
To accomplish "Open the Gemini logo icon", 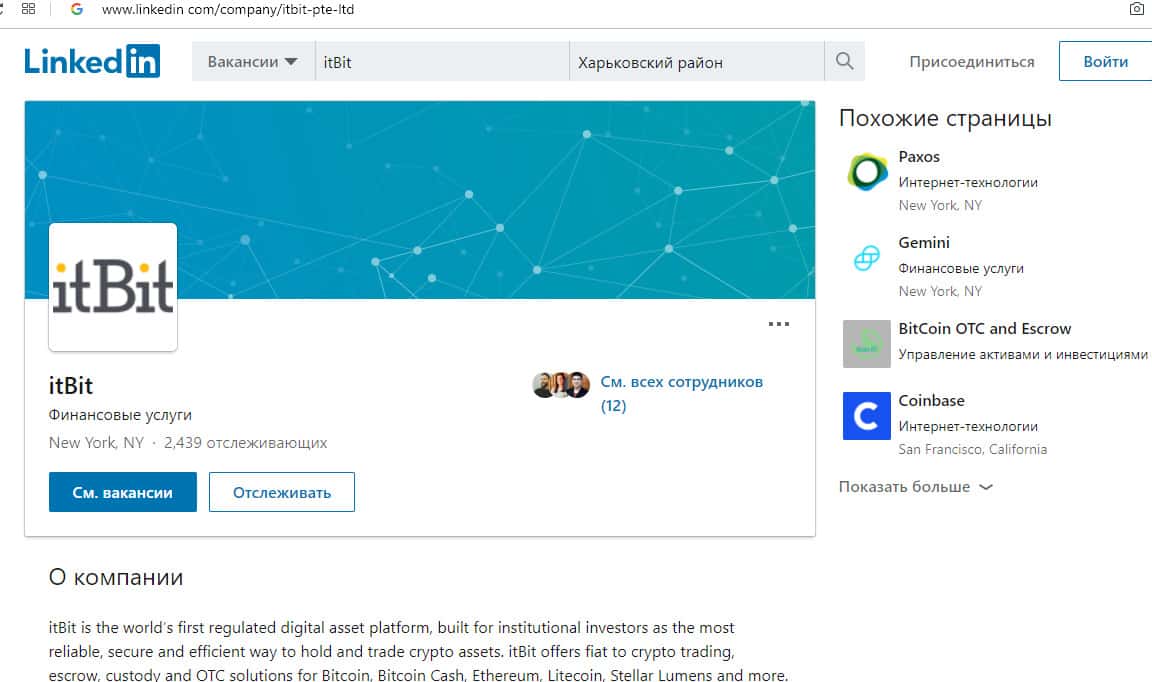I will (866, 258).
